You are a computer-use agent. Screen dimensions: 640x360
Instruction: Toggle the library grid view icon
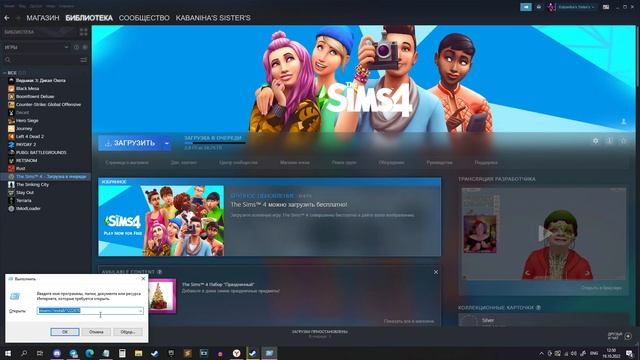(x=84, y=32)
